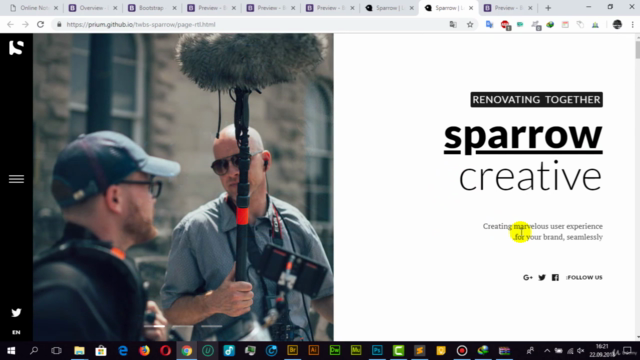Click the 'Creating marvelous user experience' text
The height and width of the screenshot is (360, 640).
click(x=542, y=226)
